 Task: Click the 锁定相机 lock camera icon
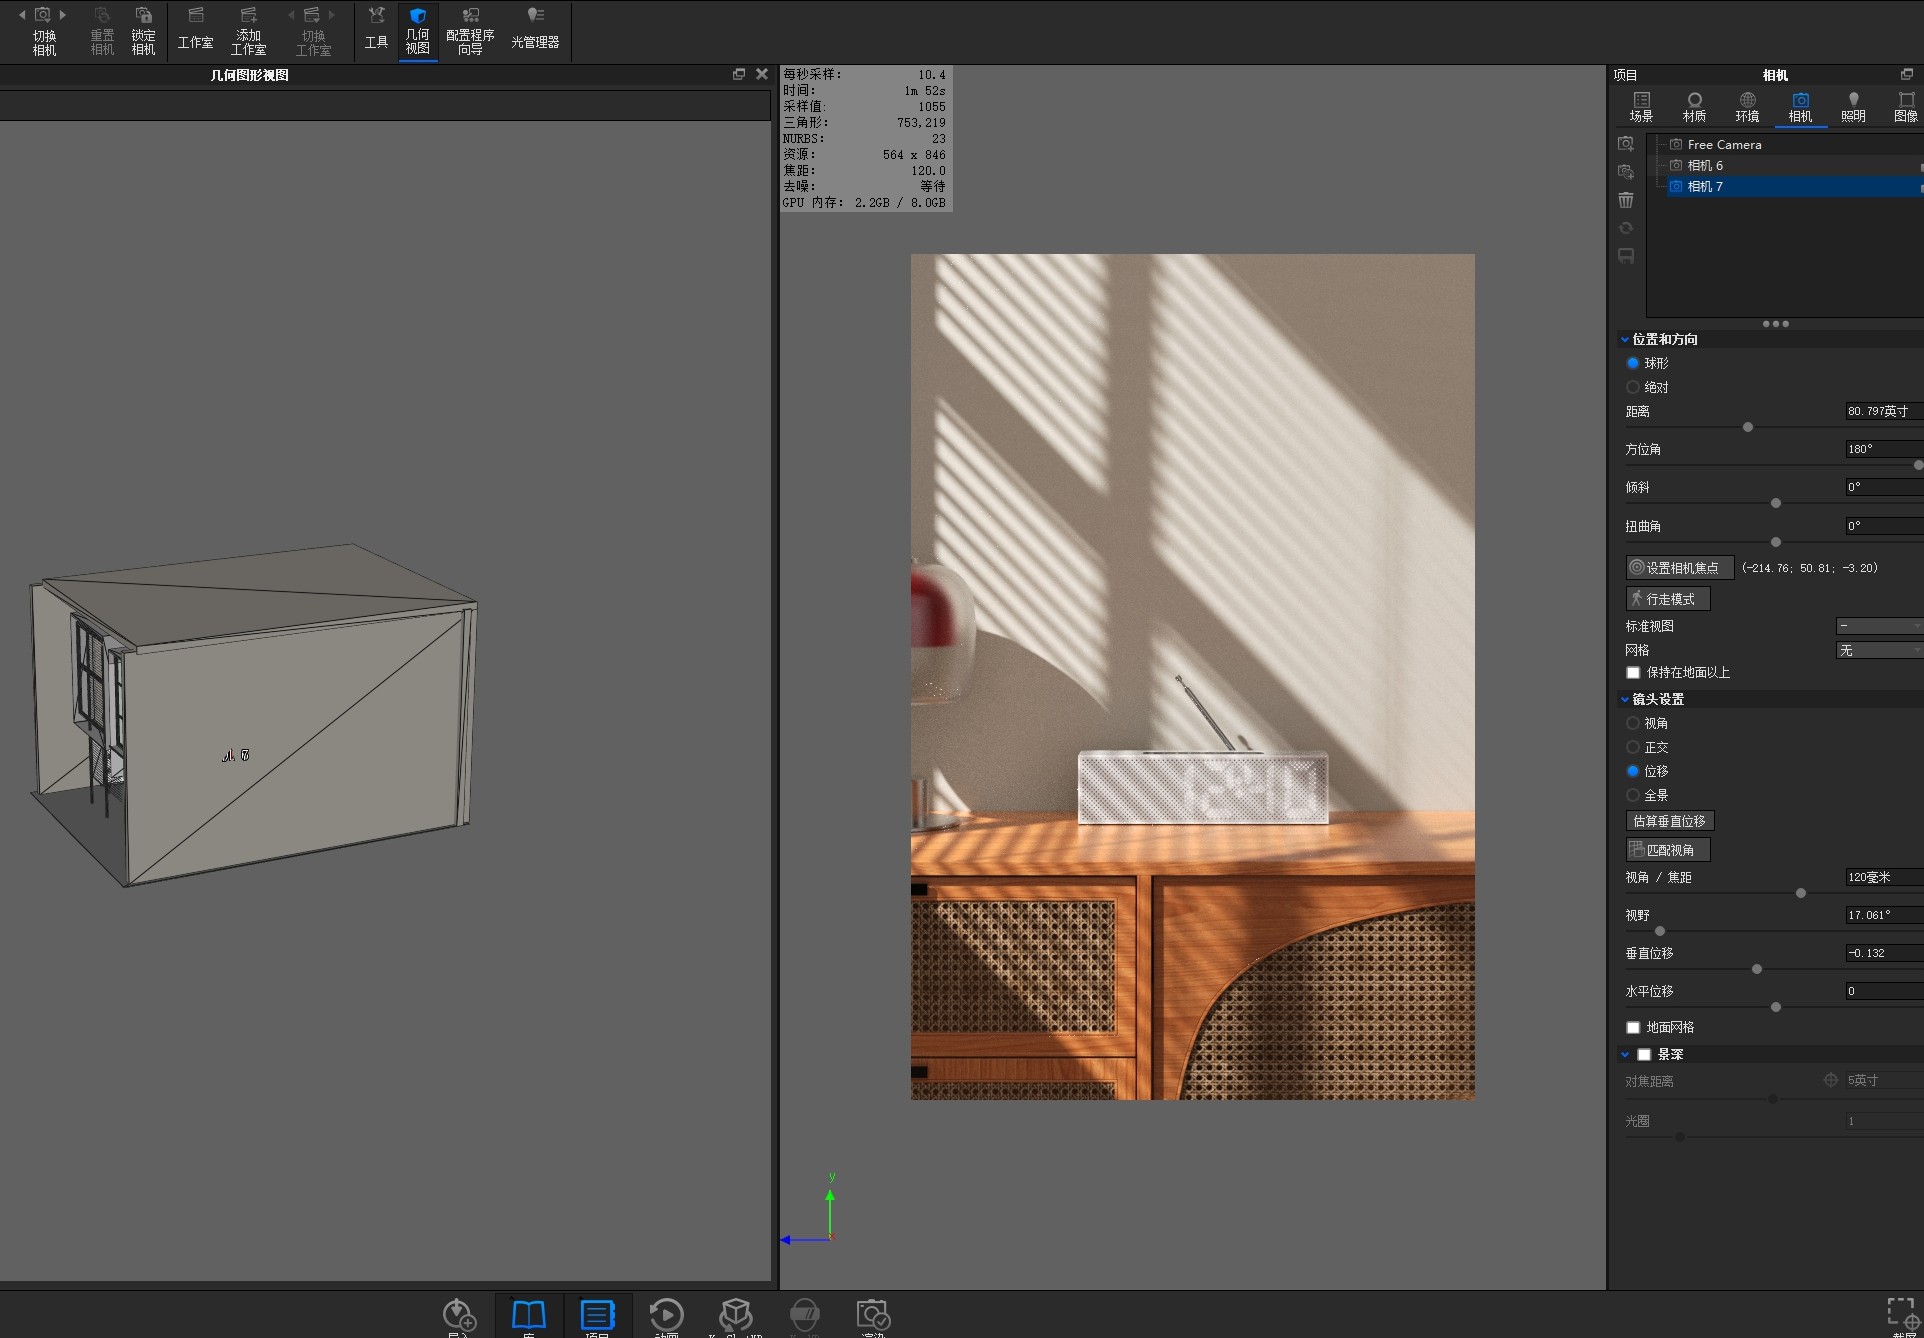click(144, 31)
